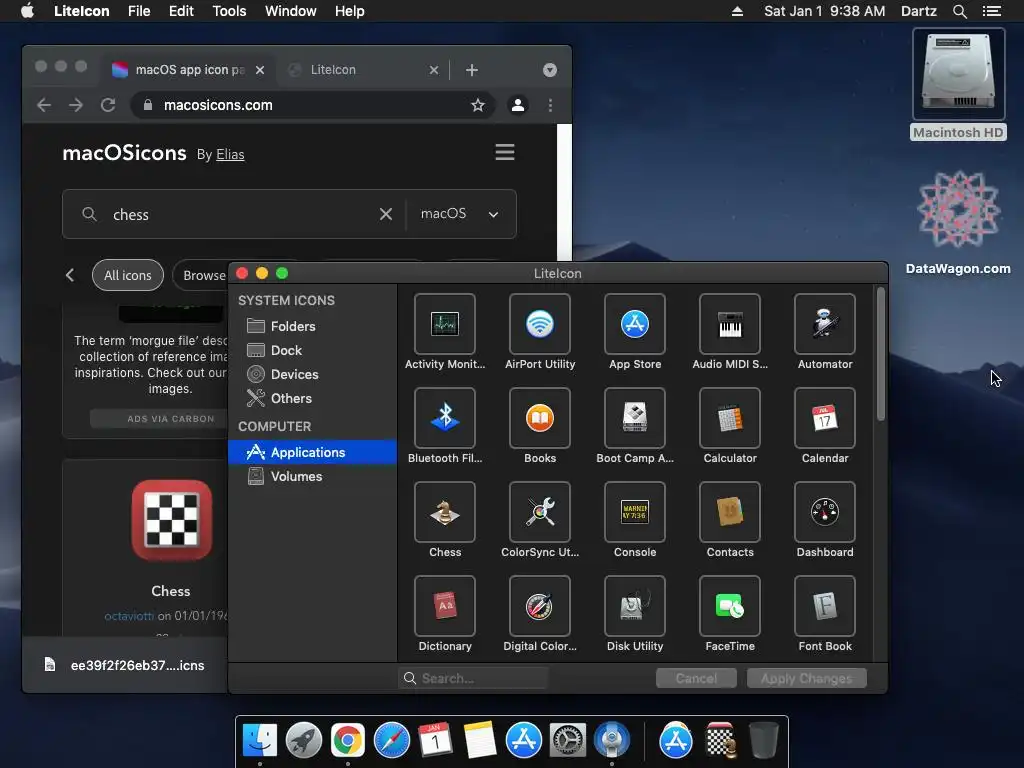Bookmark the page with the star icon
Viewport: 1024px width, 768px height.
click(478, 105)
